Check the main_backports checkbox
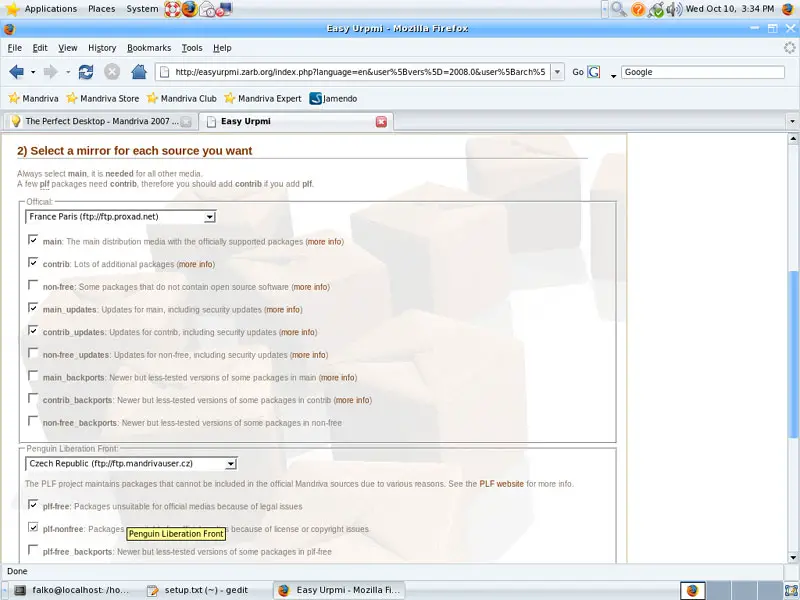Viewport: 800px width, 600px height. (33, 376)
